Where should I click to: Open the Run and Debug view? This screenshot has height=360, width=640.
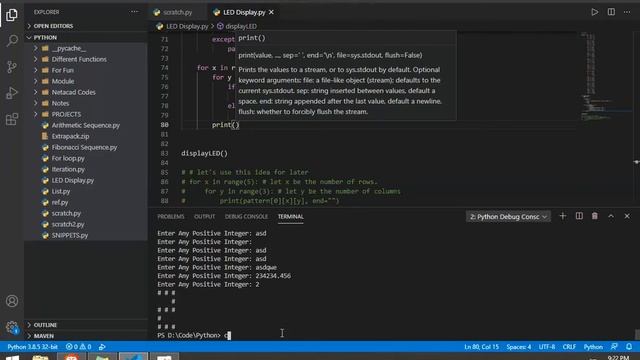[x=12, y=93]
